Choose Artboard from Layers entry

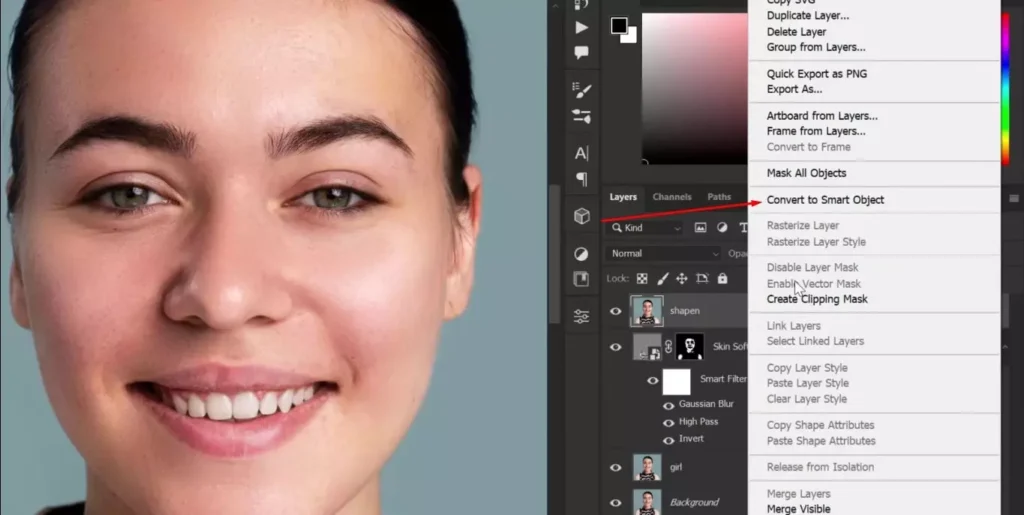pos(822,116)
